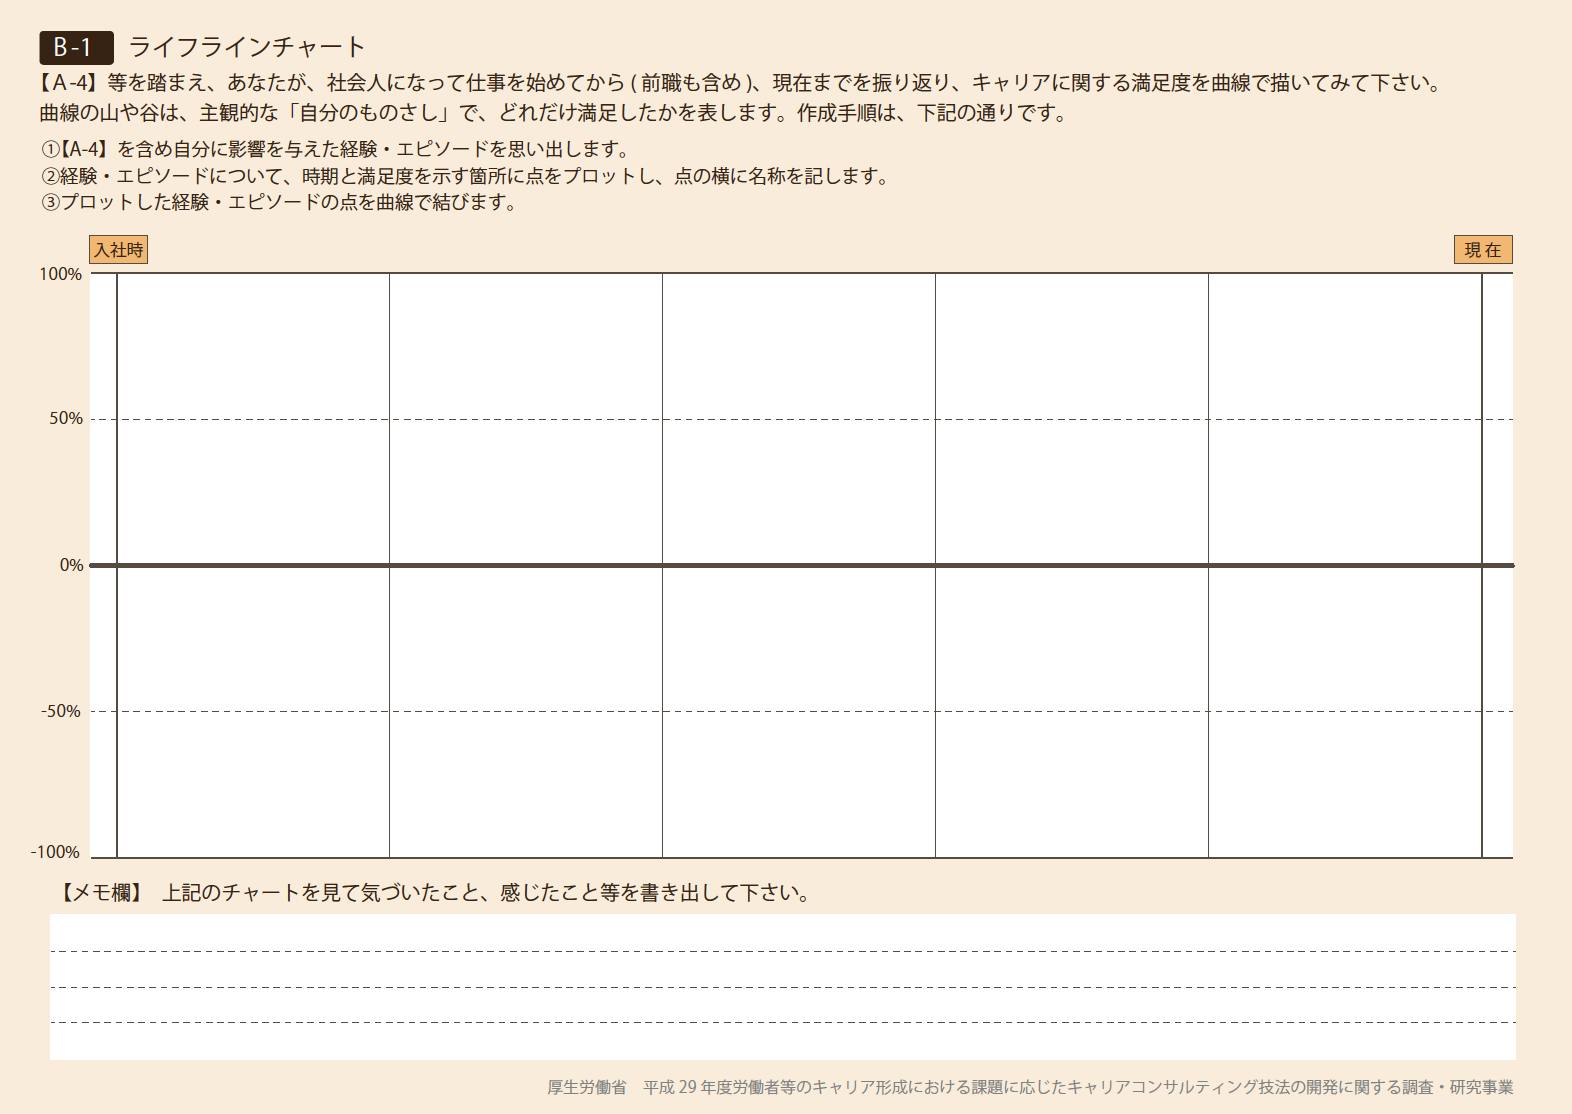
Task: Click instruction line starting with ③
Action: [x=279, y=202]
